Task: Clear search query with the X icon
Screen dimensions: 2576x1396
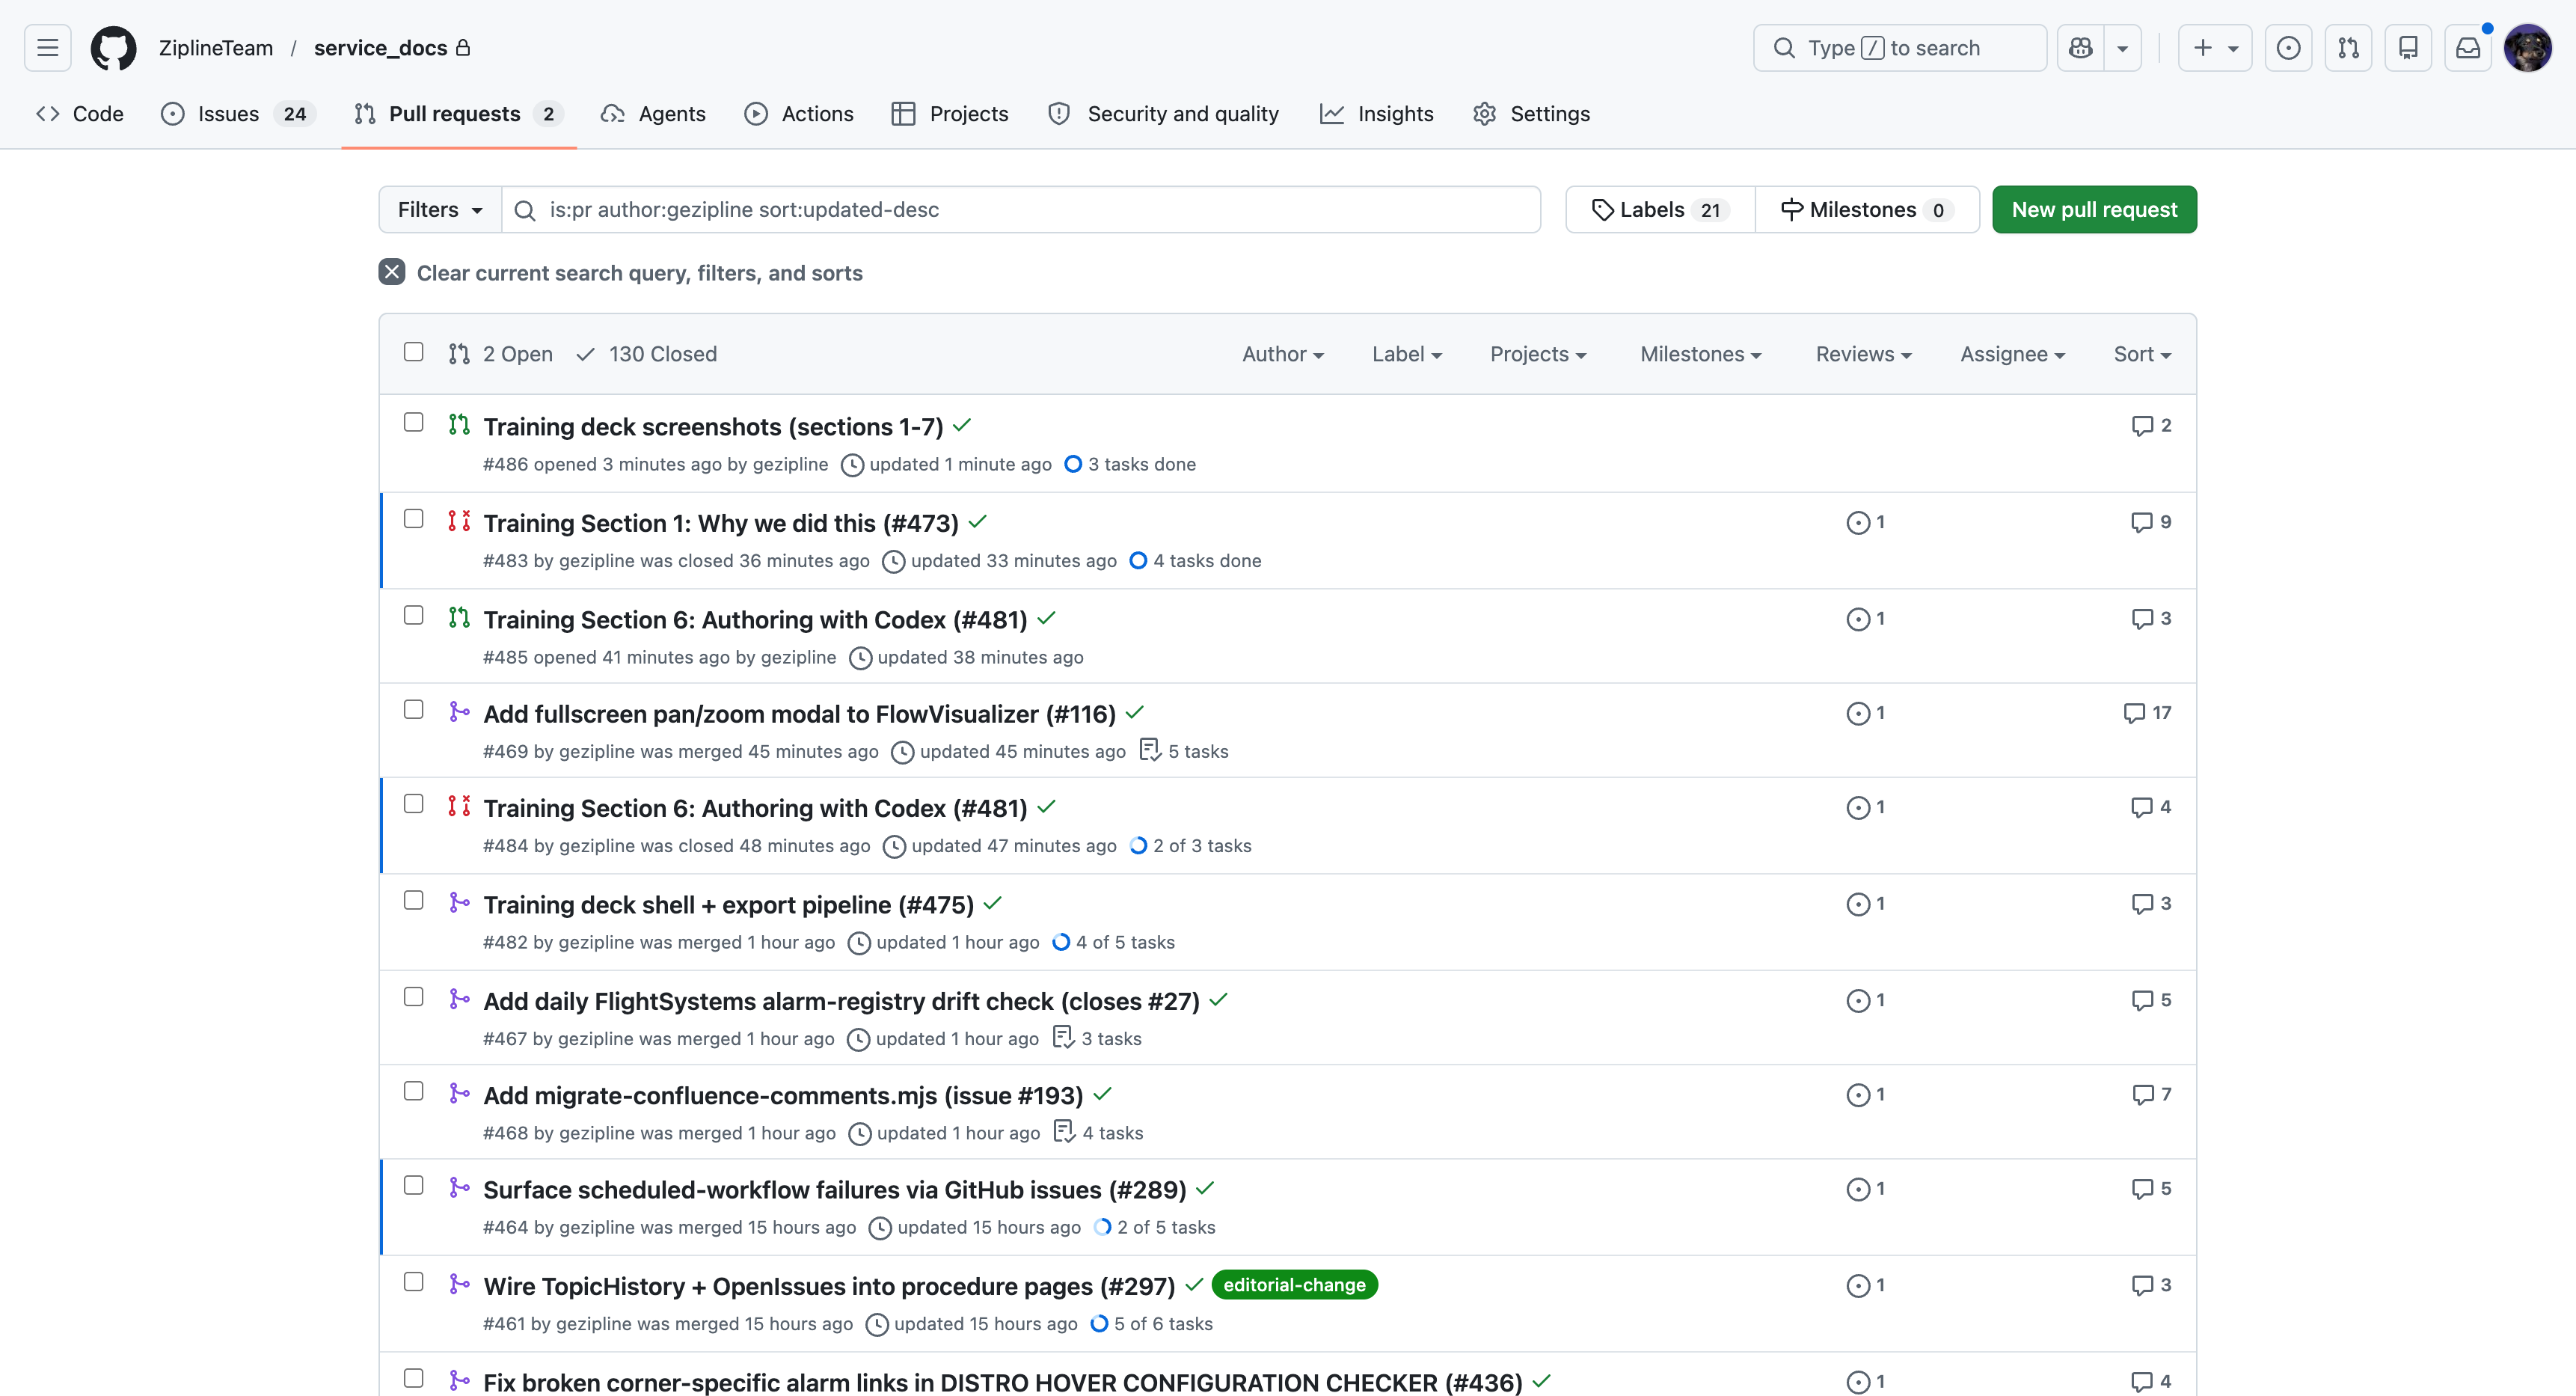Action: coord(392,272)
